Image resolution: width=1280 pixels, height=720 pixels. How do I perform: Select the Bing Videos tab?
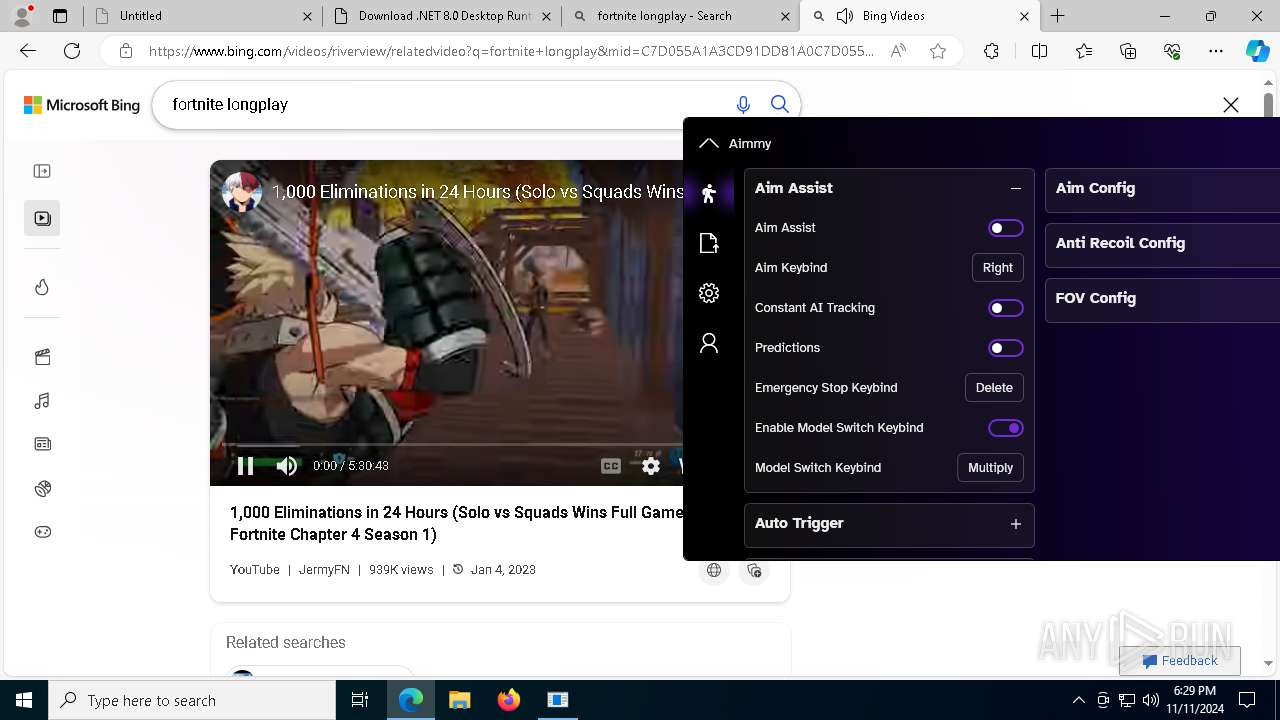click(921, 16)
